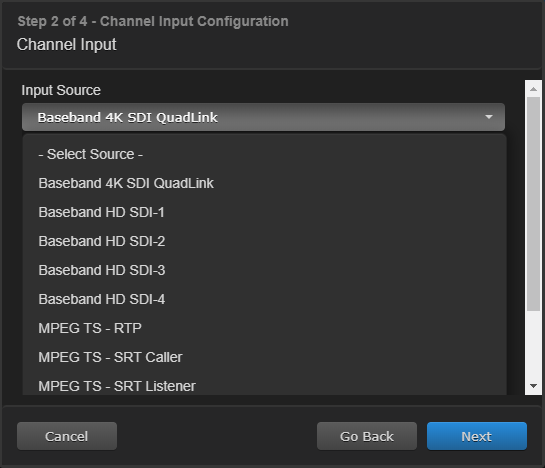Click the scrollbar up arrow
The height and width of the screenshot is (468, 545).
(x=533, y=89)
